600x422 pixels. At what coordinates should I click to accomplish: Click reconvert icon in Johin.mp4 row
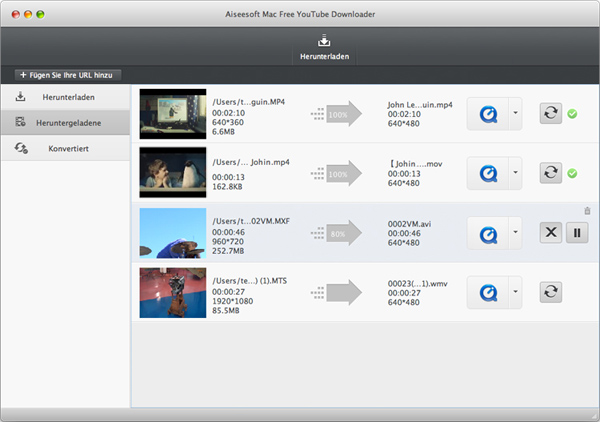point(551,173)
